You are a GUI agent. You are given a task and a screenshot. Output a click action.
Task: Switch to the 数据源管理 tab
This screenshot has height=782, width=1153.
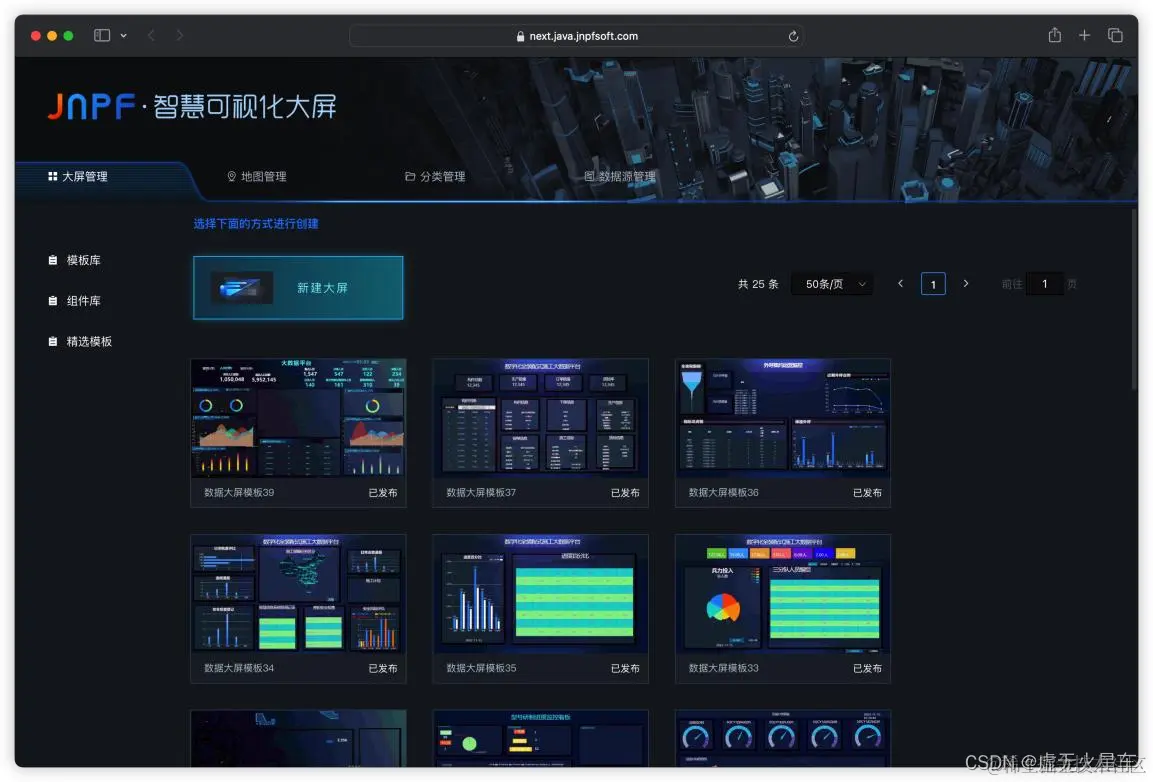click(x=620, y=177)
